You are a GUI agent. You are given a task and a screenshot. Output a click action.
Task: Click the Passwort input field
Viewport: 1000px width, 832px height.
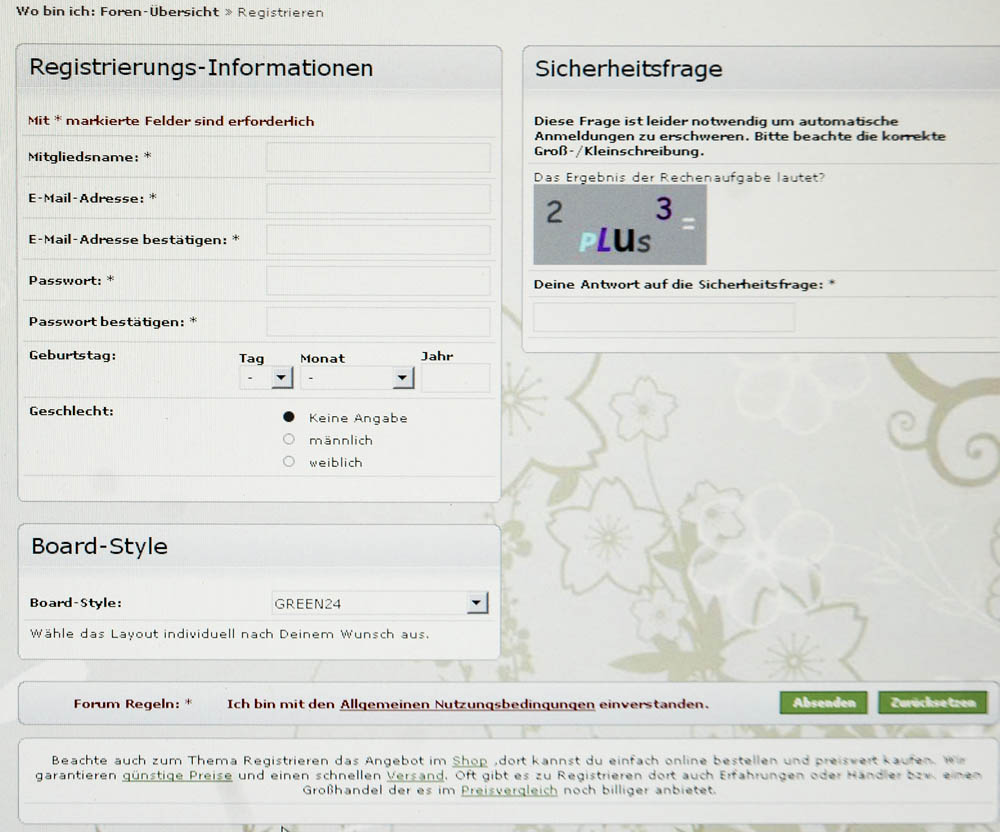point(378,281)
